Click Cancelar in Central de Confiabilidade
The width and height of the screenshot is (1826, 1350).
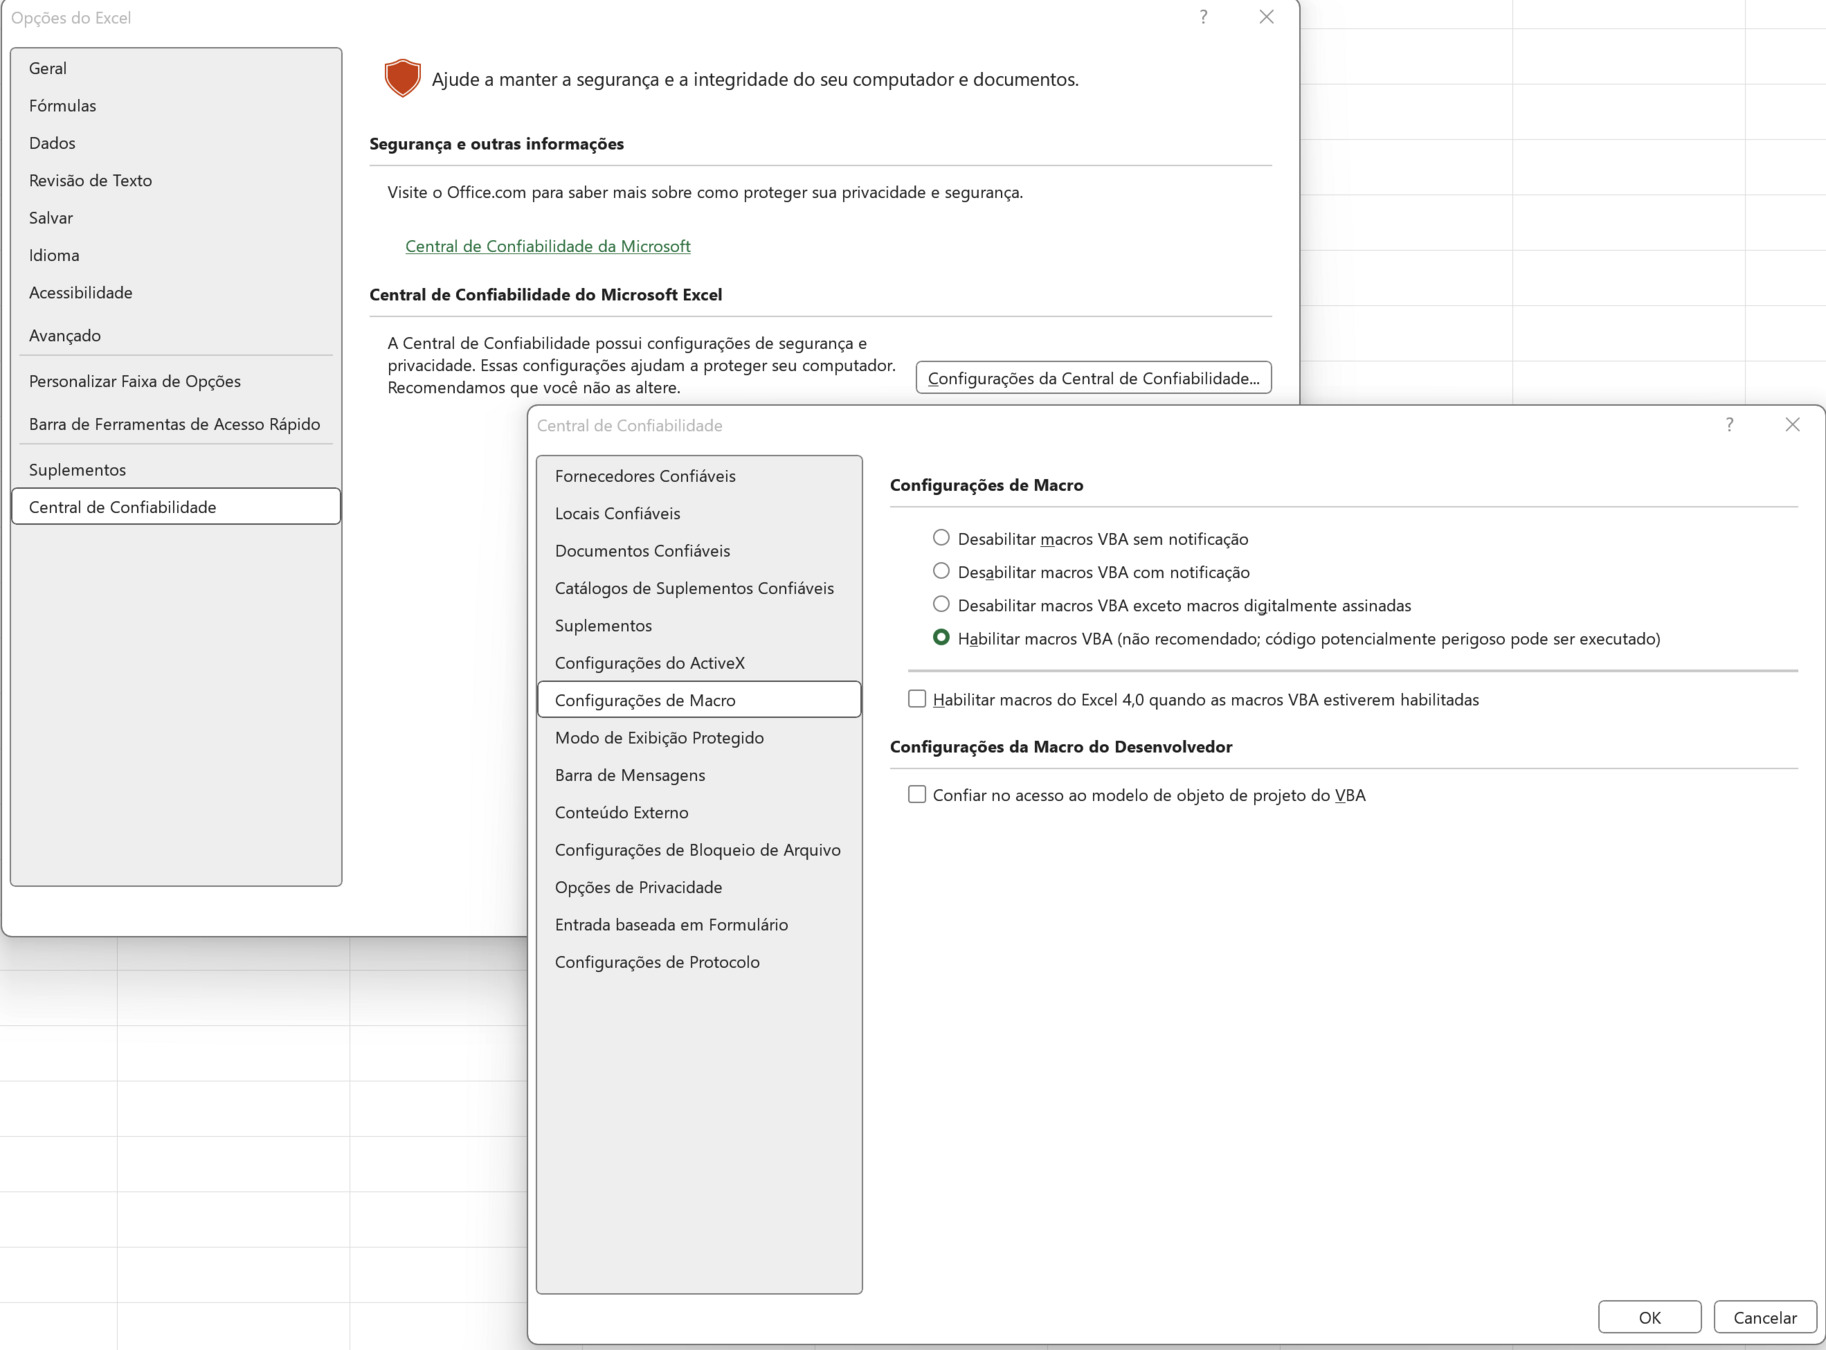tap(1765, 1317)
